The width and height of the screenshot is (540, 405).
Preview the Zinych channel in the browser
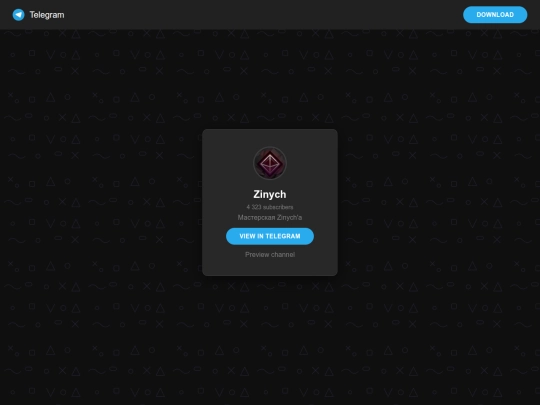pos(270,255)
